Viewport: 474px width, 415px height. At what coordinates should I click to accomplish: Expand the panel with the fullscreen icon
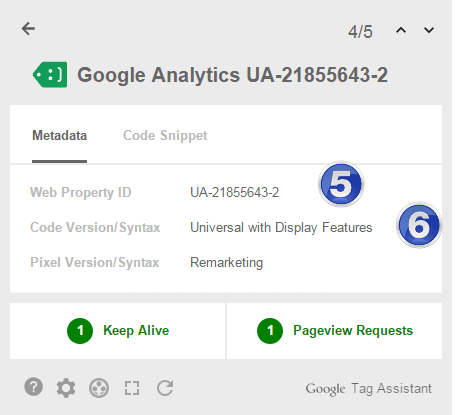(132, 388)
